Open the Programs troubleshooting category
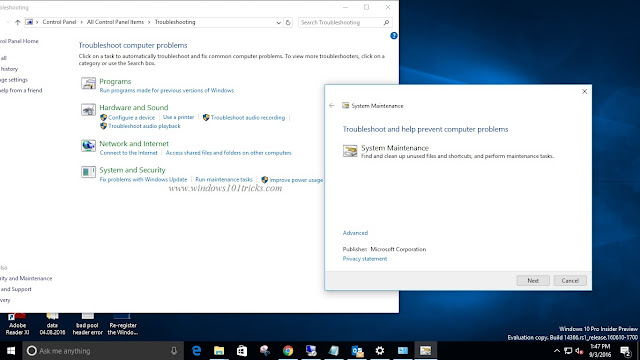640x360 pixels. pos(115,81)
